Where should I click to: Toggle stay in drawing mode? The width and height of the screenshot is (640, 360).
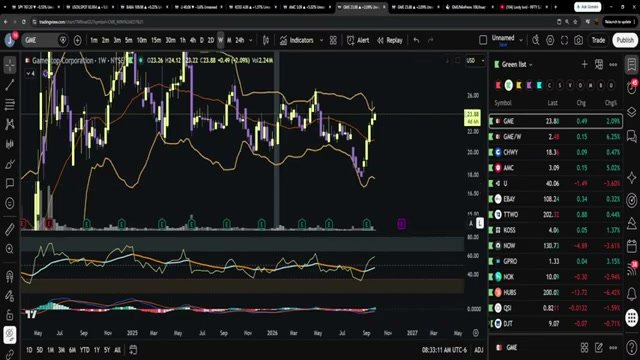10,296
